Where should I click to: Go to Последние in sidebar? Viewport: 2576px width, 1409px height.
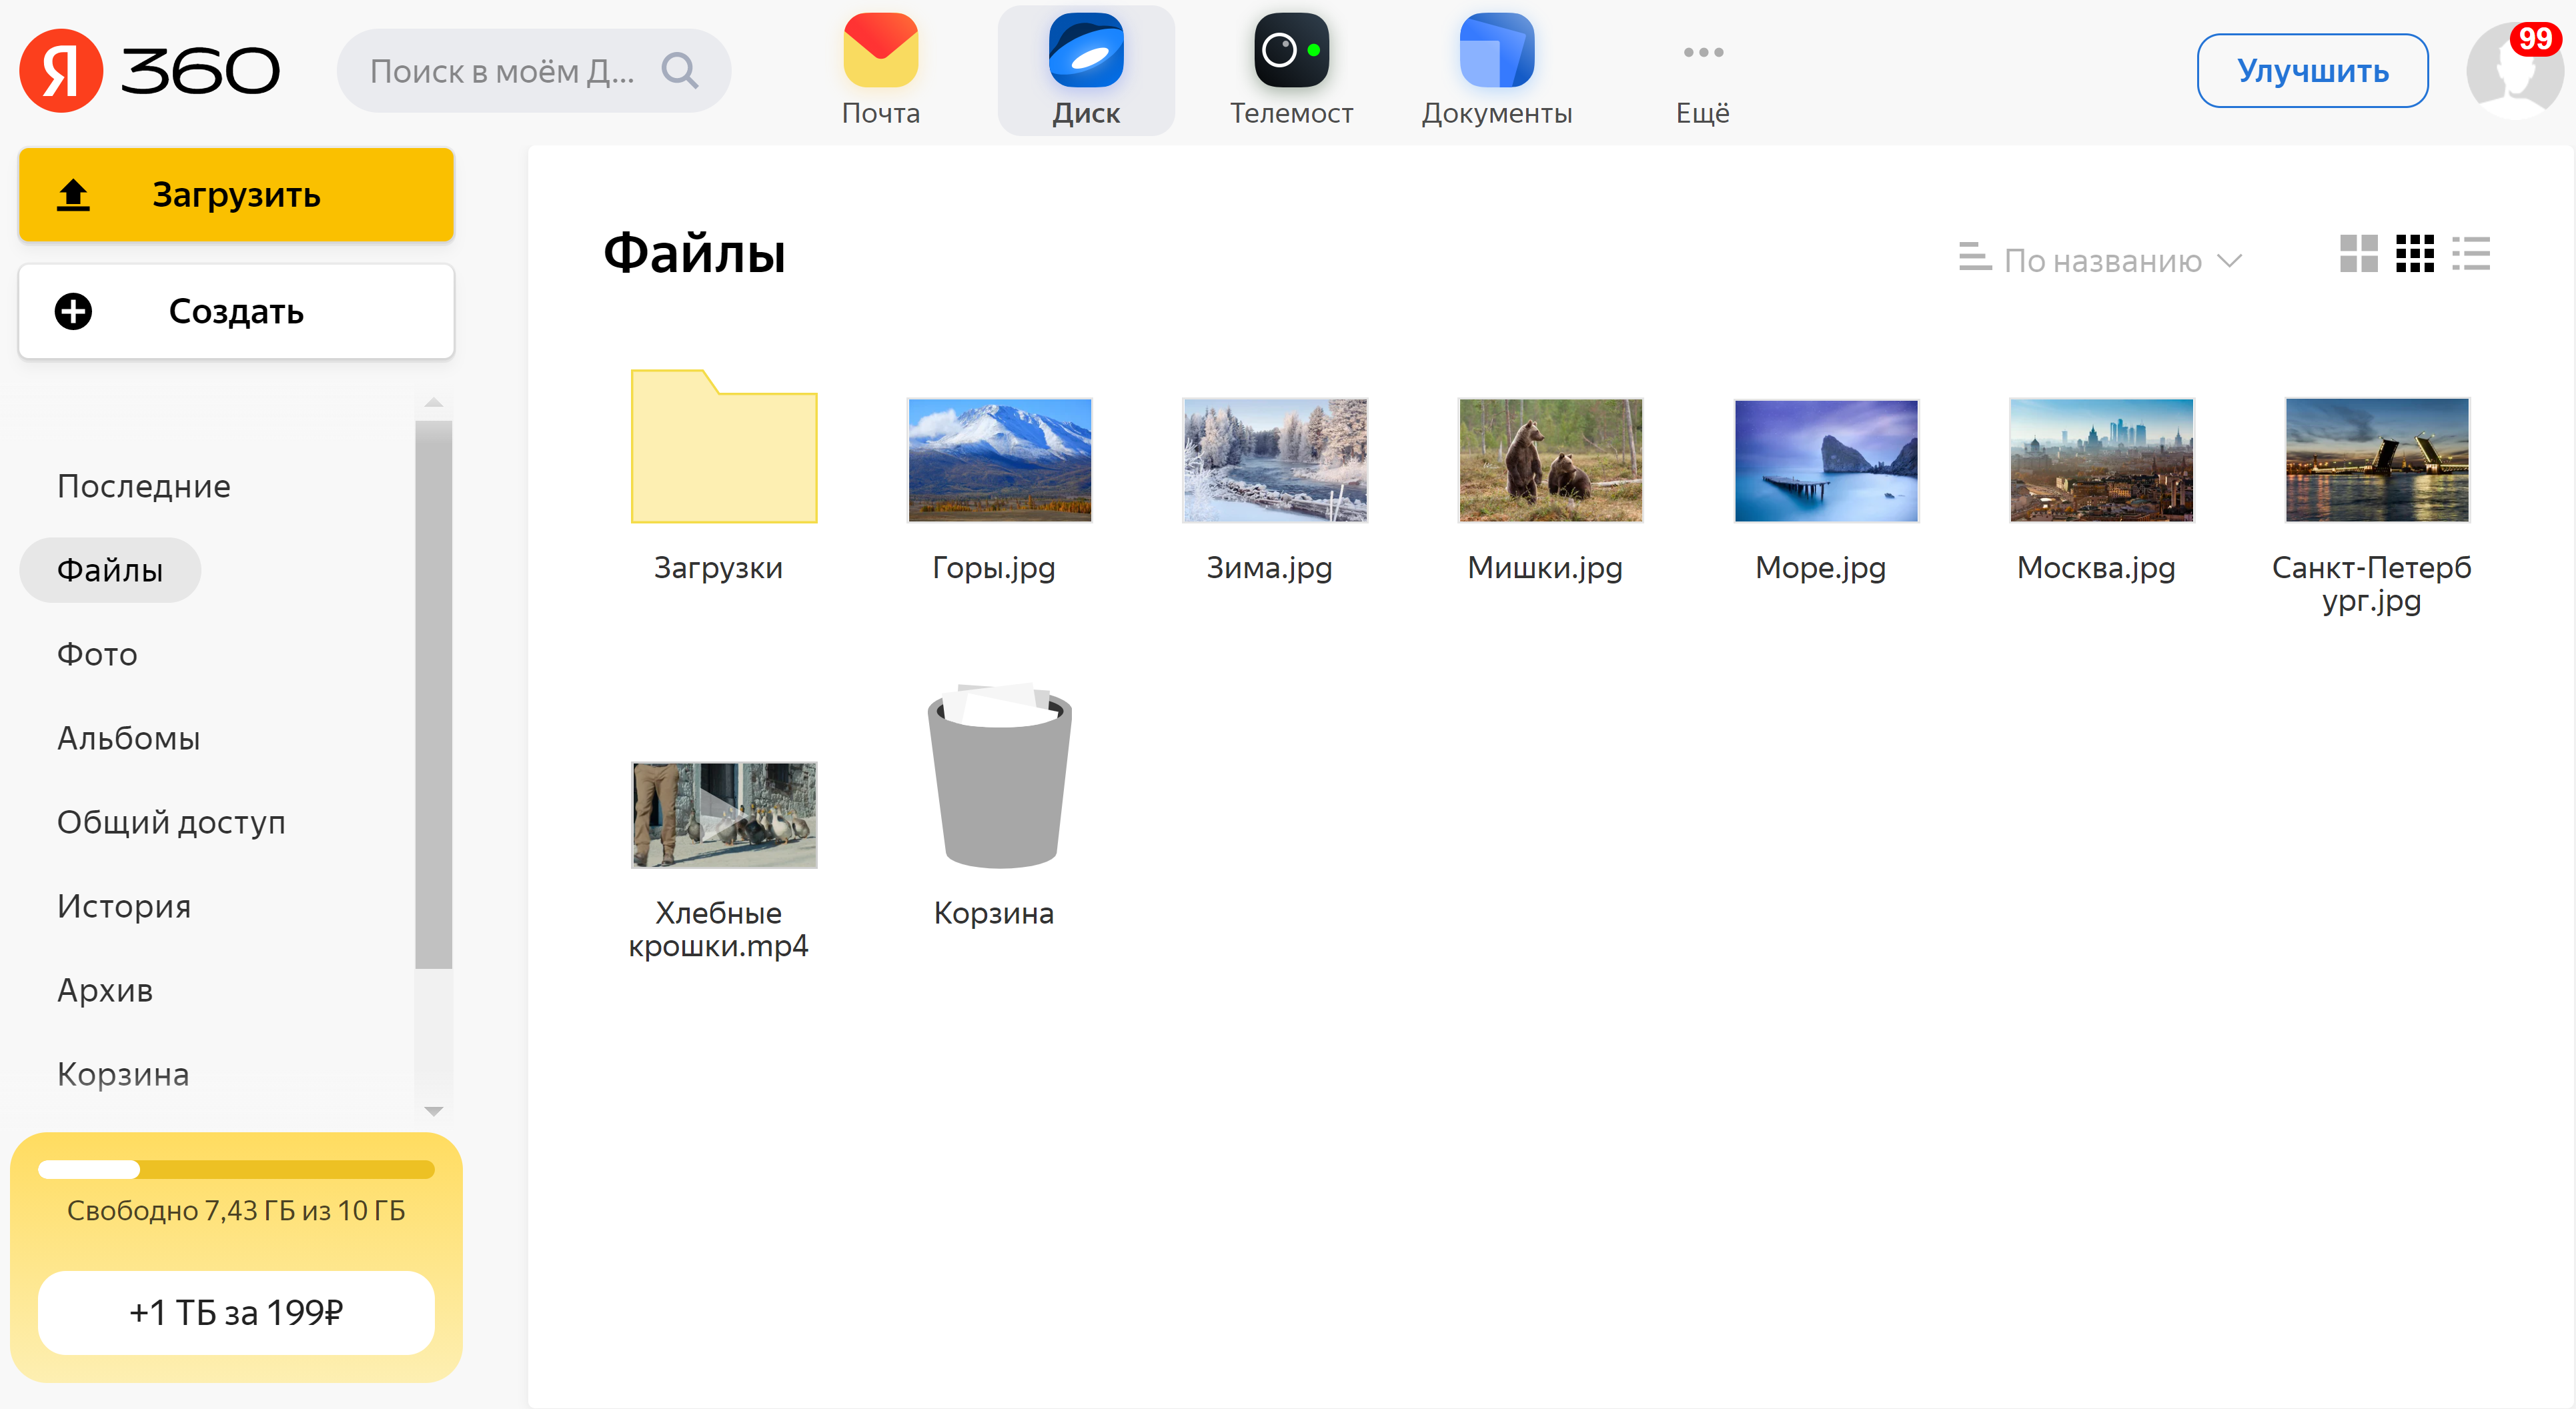pyautogui.click(x=144, y=486)
